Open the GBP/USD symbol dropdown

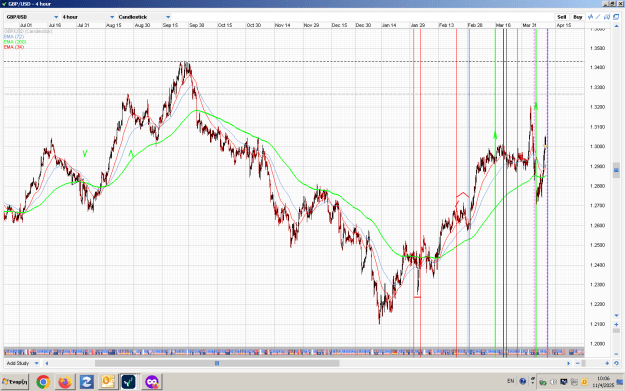tap(32, 17)
